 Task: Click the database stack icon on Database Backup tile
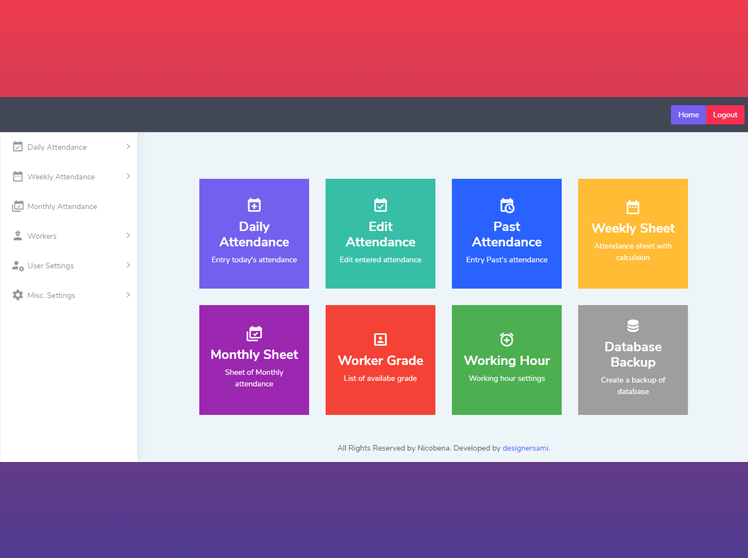[x=633, y=326]
